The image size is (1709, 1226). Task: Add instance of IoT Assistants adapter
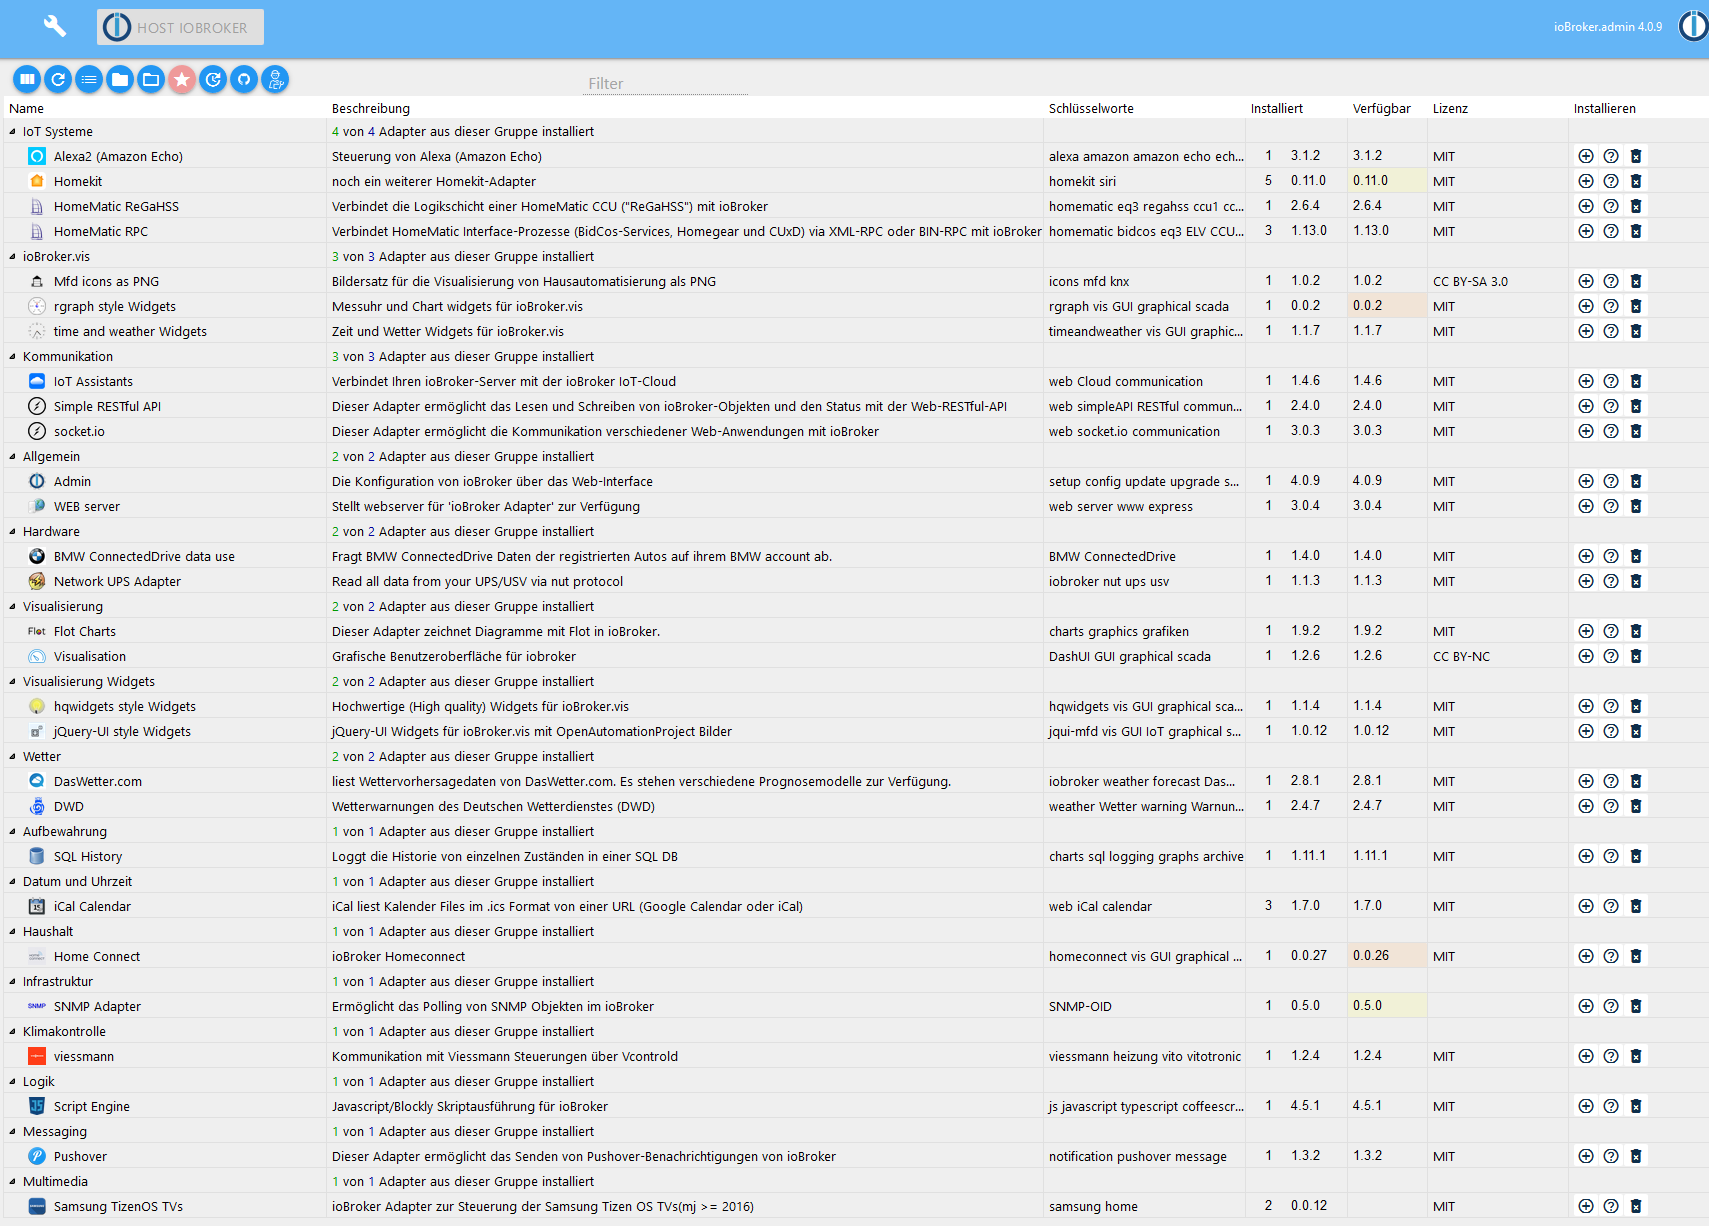[x=1586, y=381]
